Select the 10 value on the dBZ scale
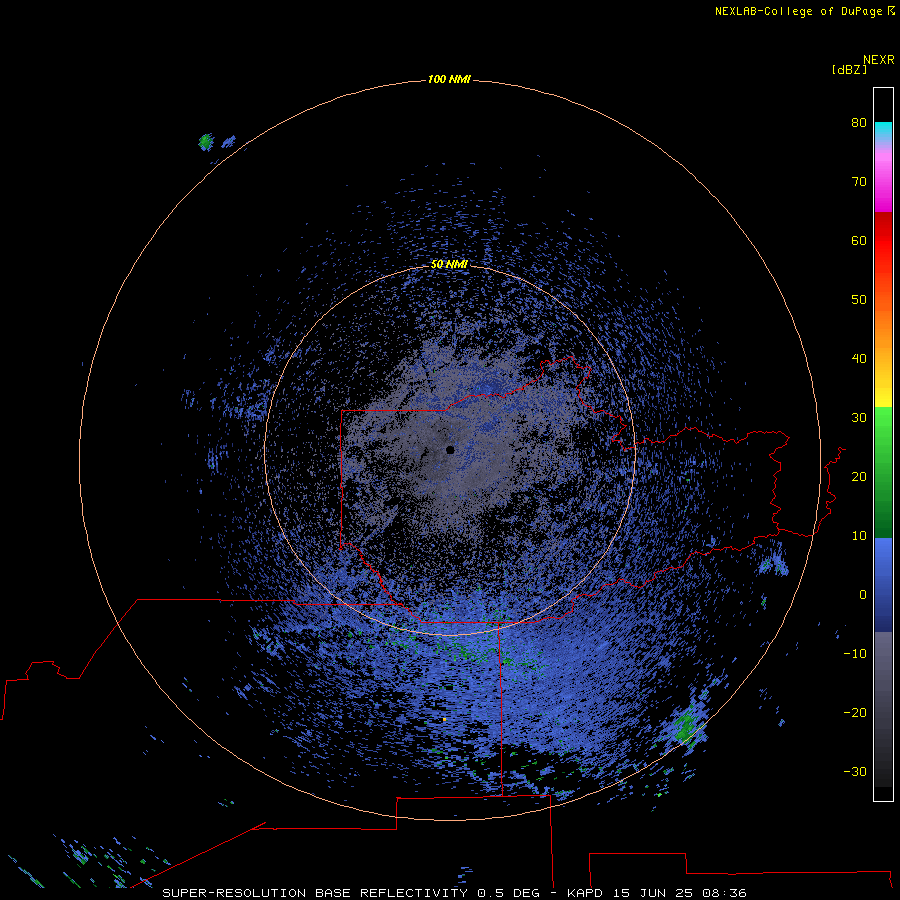Image resolution: width=900 pixels, height=900 pixels. click(859, 536)
